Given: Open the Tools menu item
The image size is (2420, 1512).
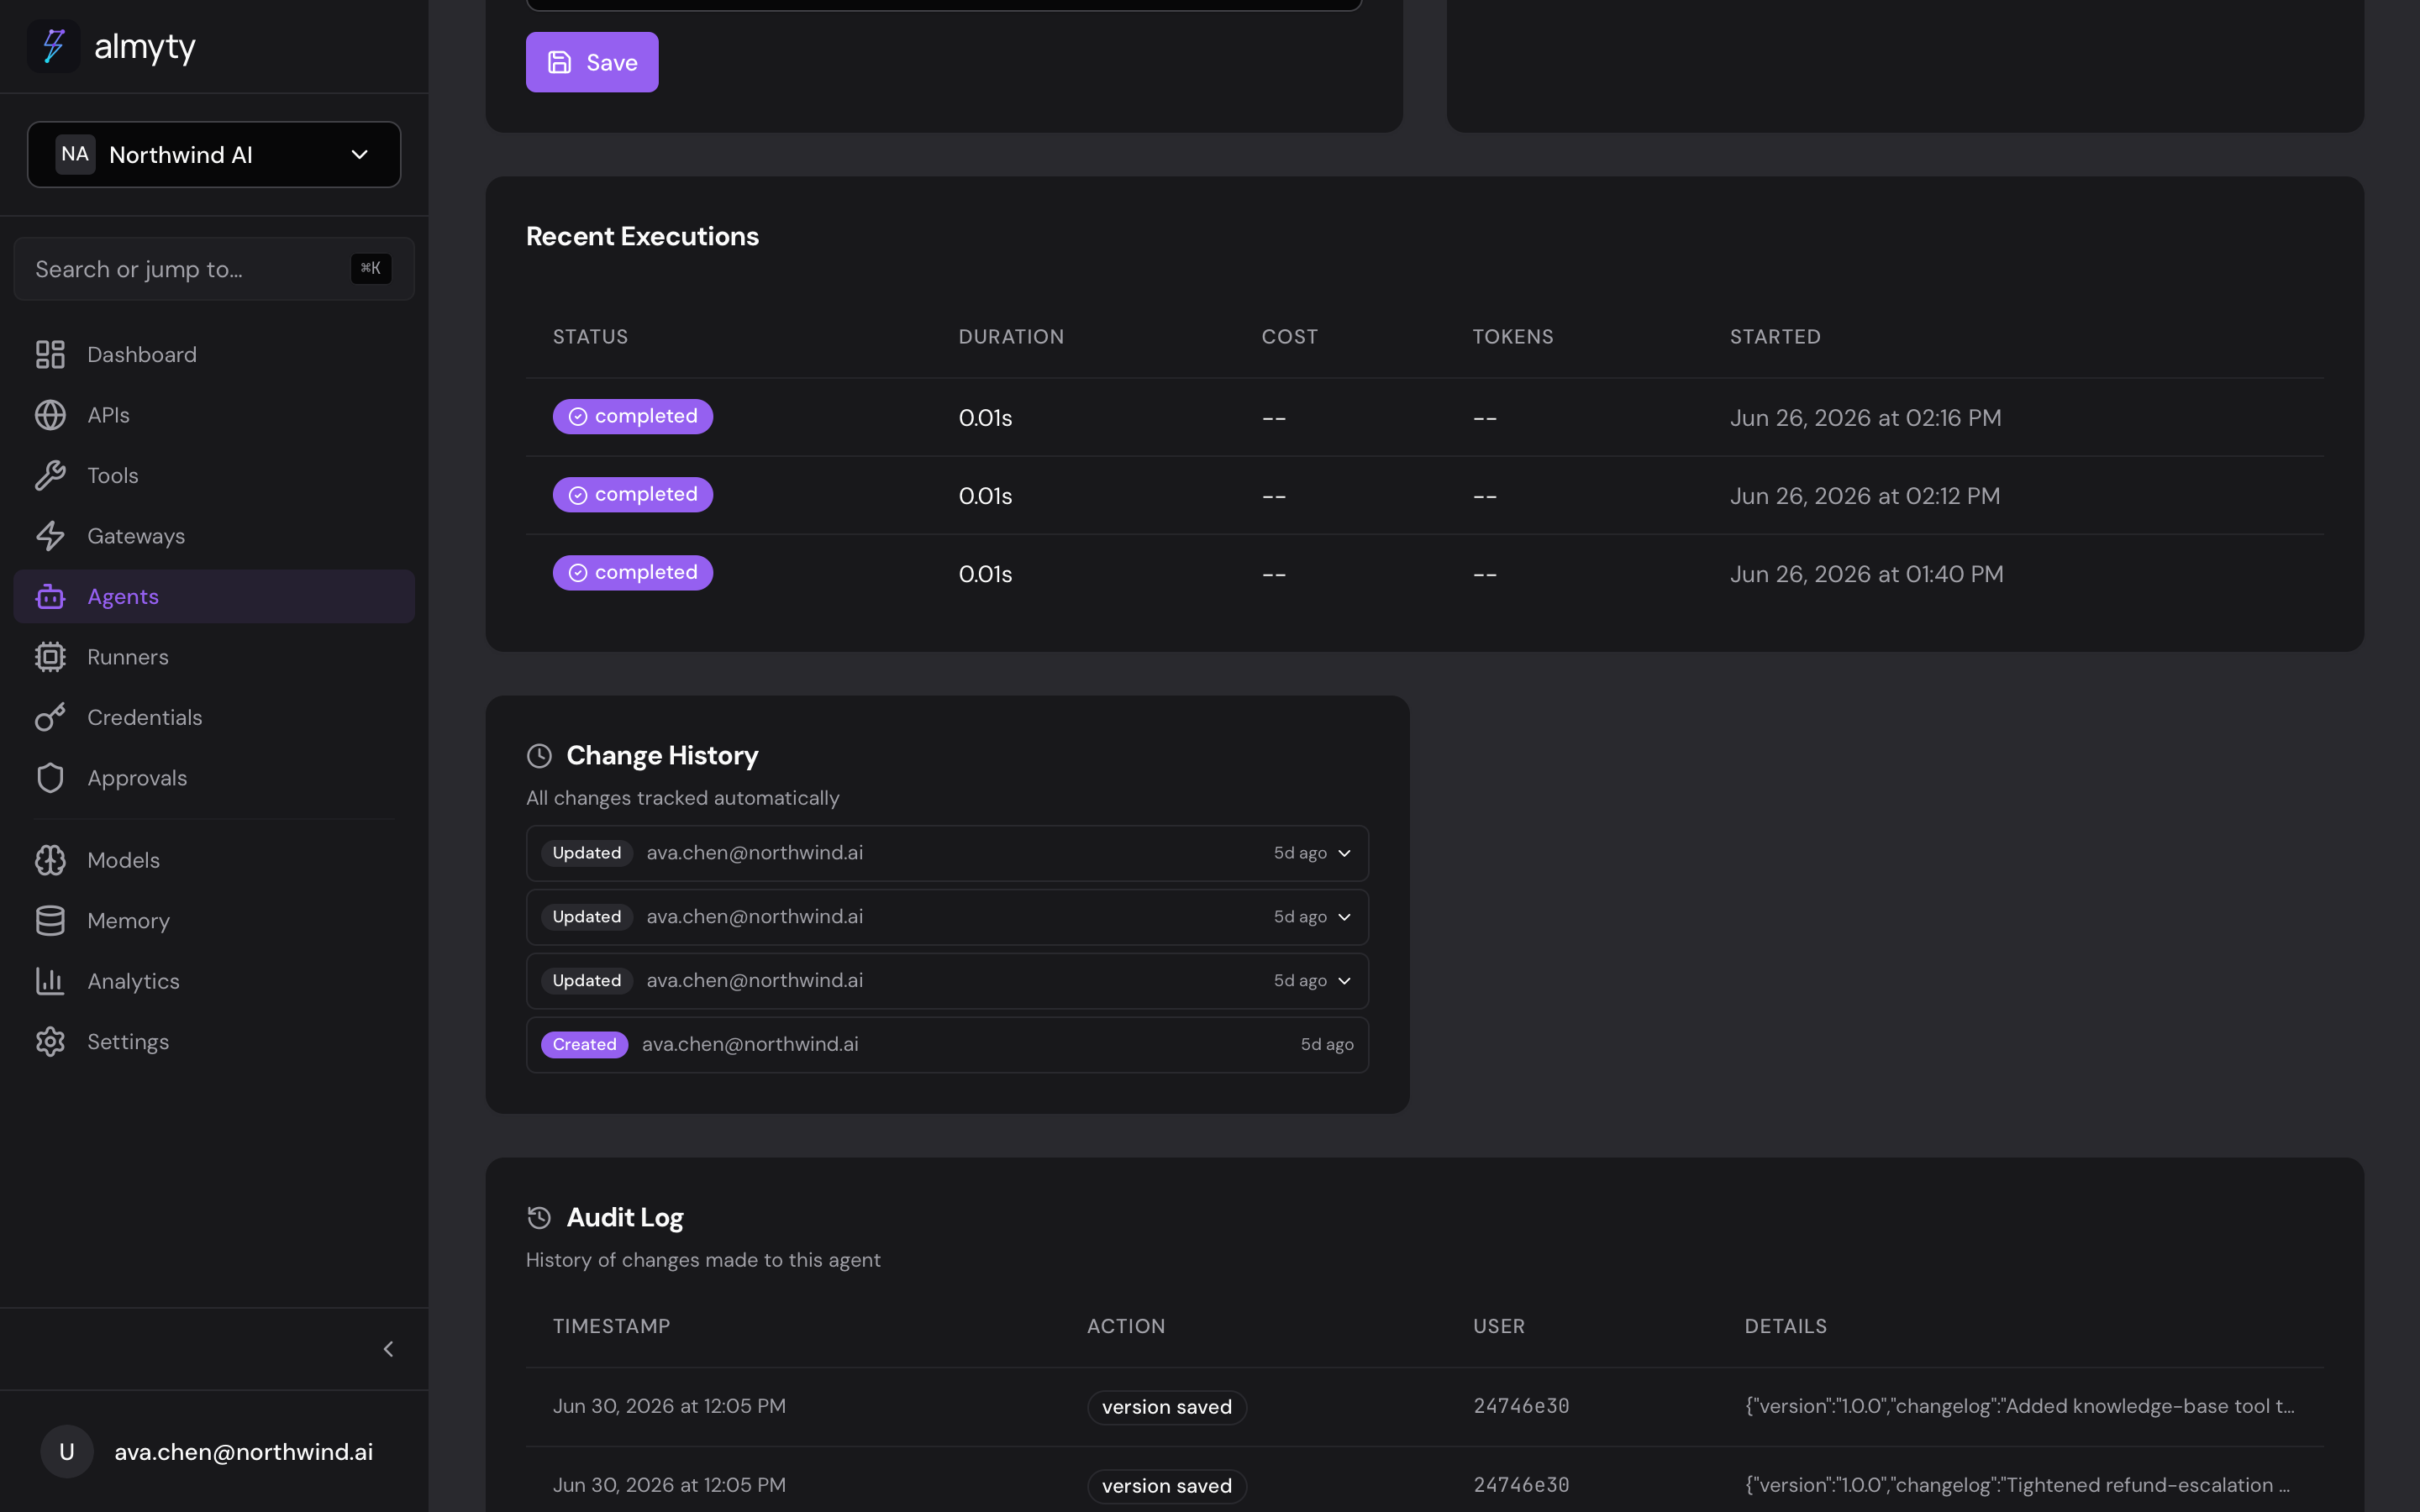Looking at the screenshot, I should 214,476.
